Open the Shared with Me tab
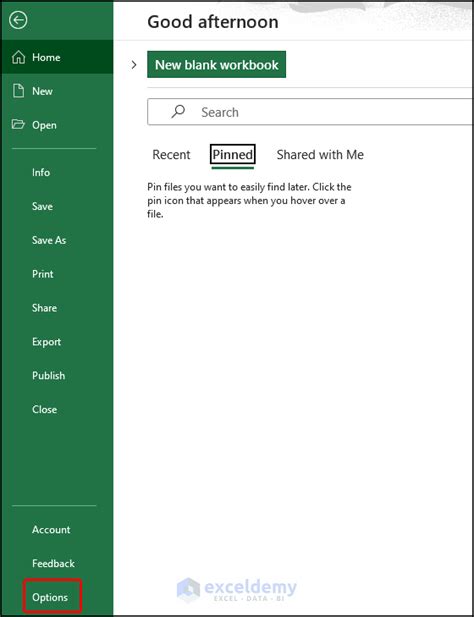 point(320,155)
